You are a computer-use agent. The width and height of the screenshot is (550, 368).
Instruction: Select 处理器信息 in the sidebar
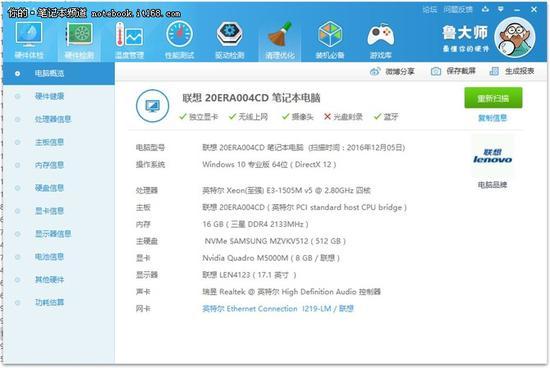tap(53, 119)
